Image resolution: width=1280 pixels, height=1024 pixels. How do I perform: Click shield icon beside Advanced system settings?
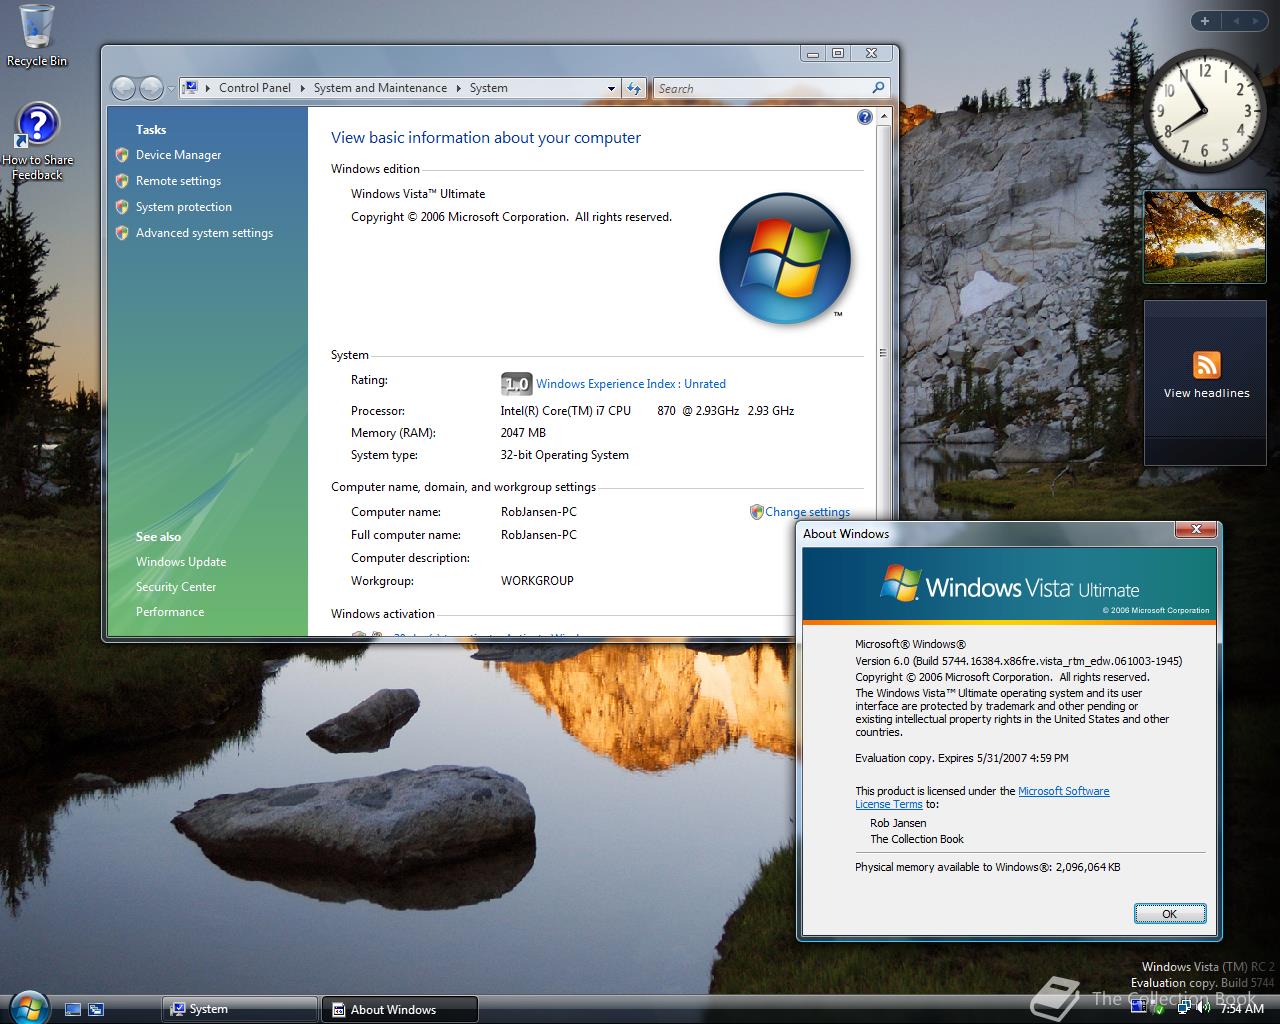coord(122,233)
